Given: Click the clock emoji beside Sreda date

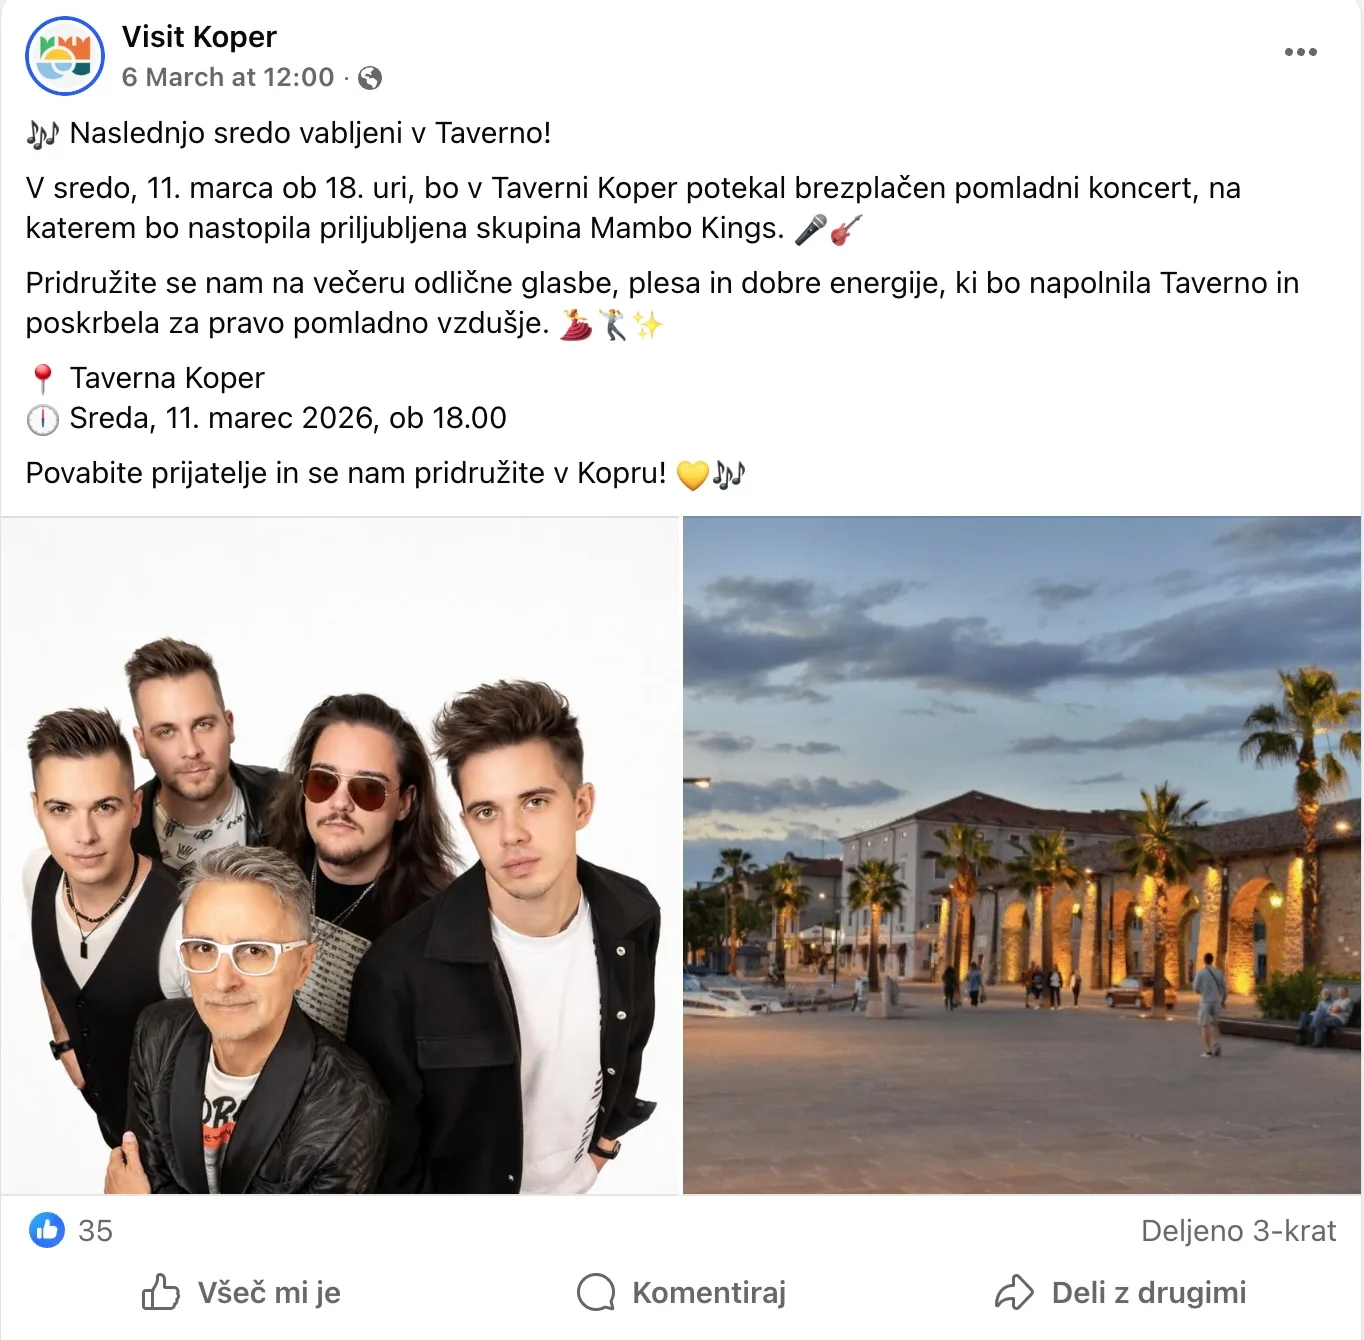Looking at the screenshot, I should pyautogui.click(x=42, y=419).
